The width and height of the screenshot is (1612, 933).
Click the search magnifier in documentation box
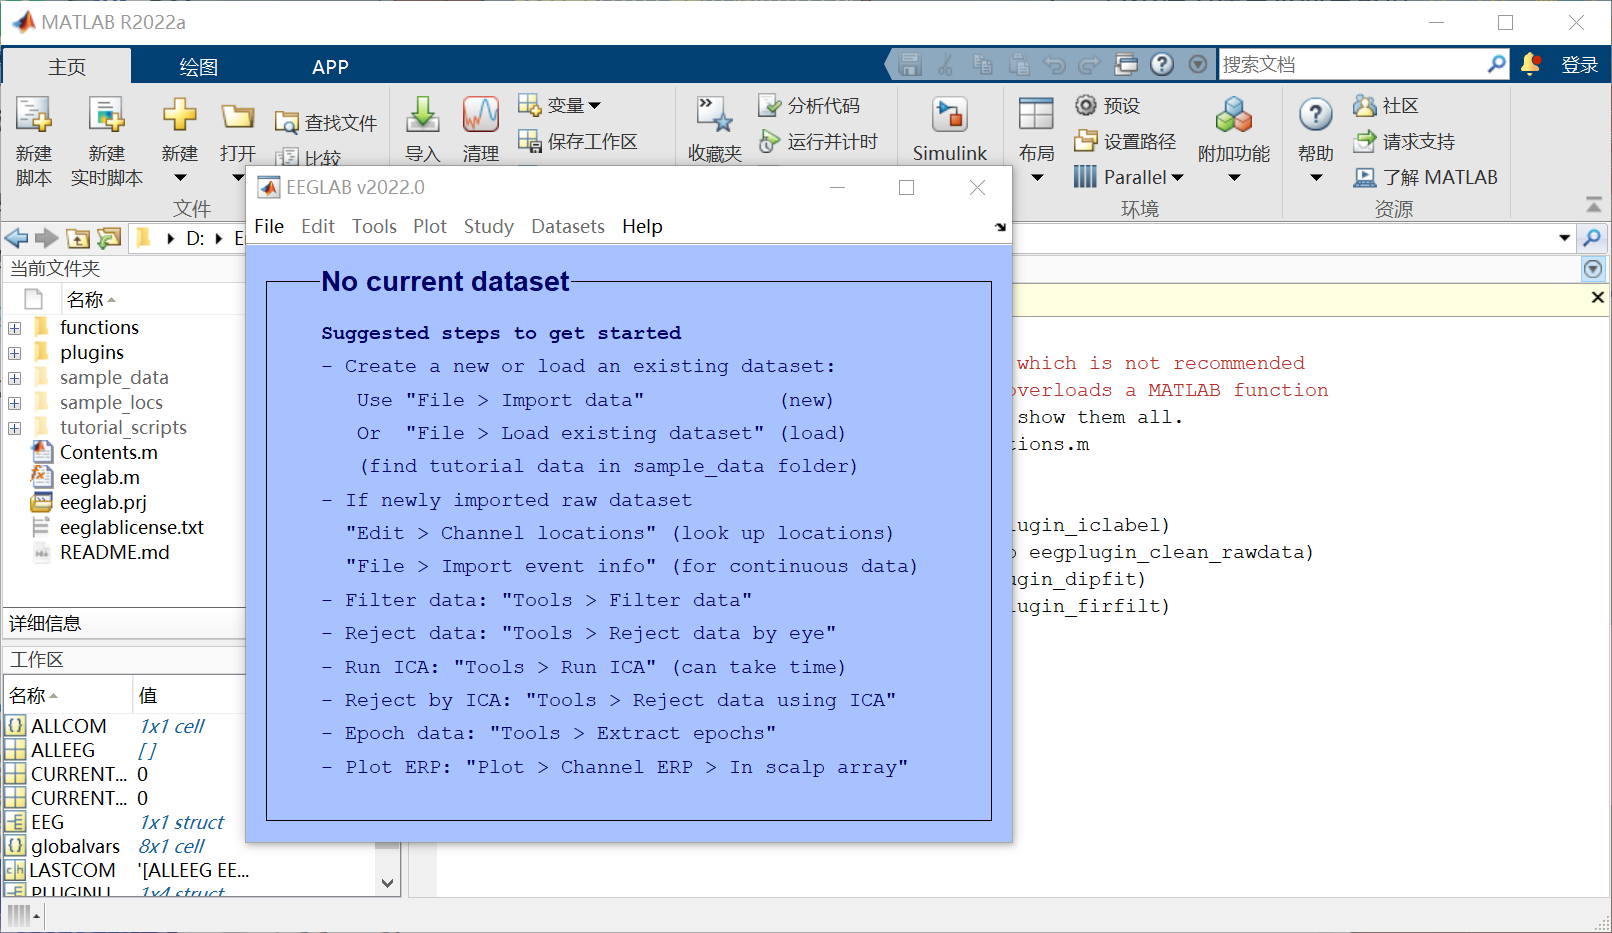coord(1496,64)
